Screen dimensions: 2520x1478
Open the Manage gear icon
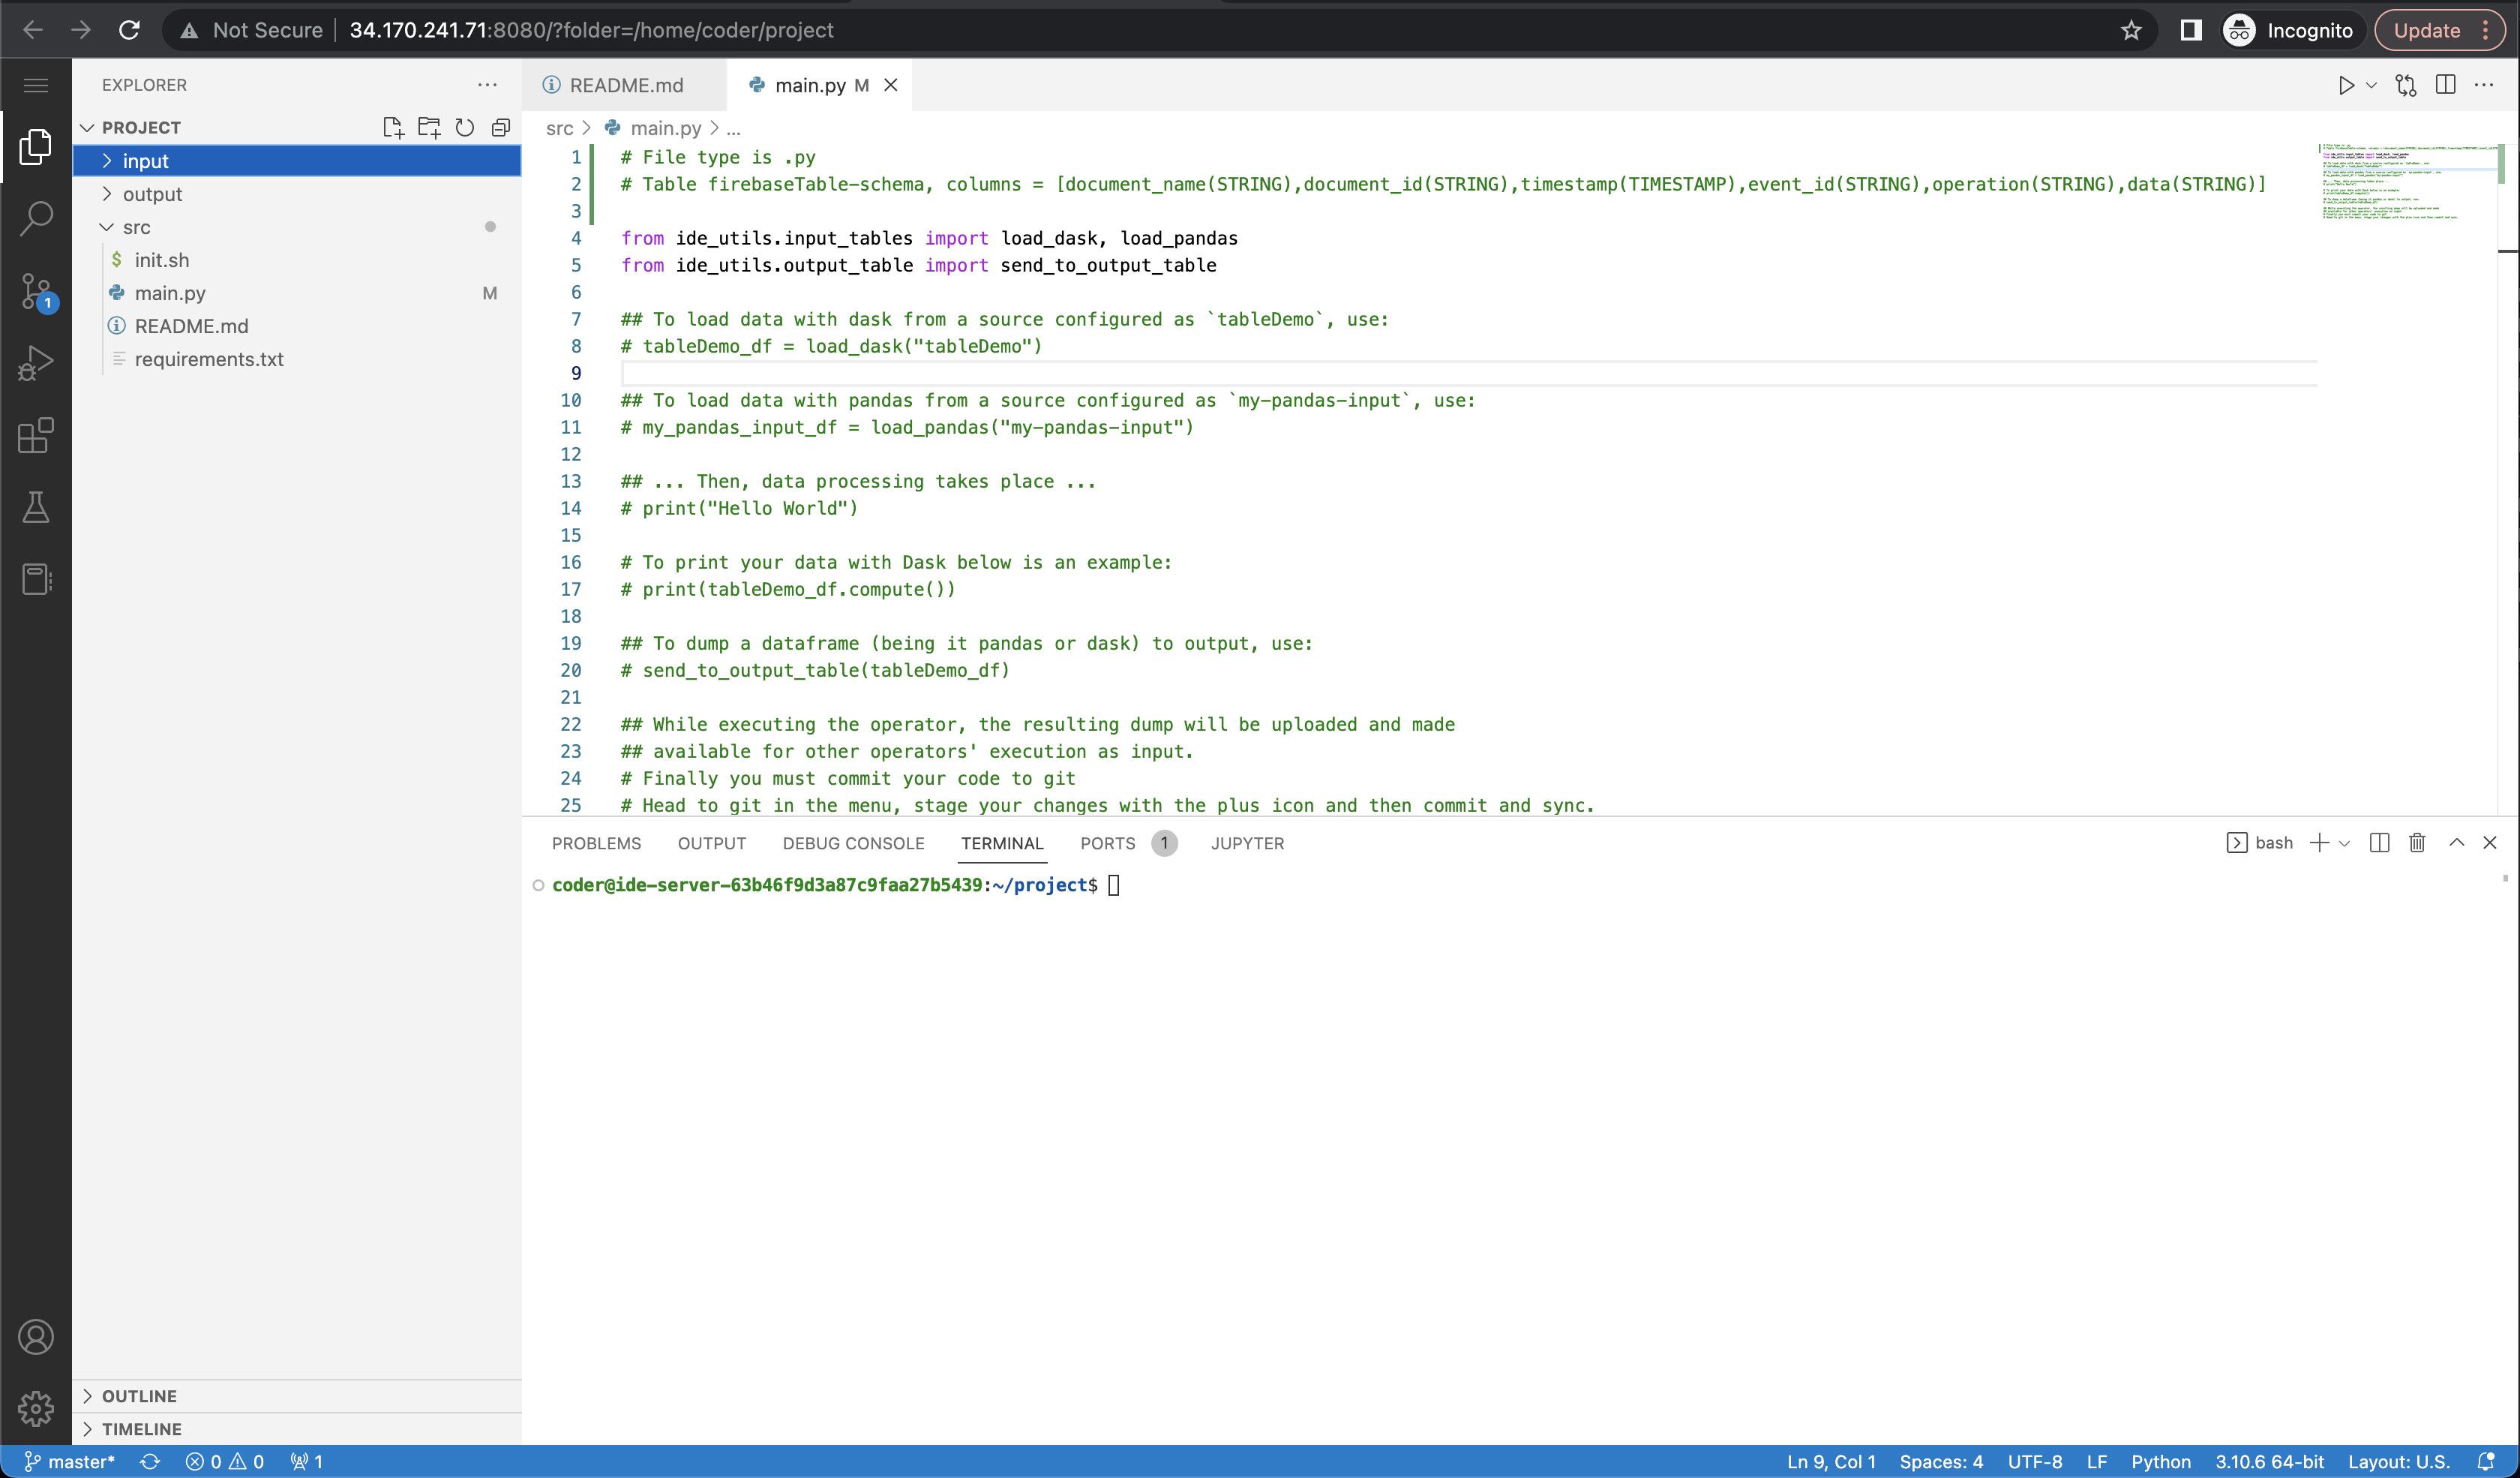(36, 1409)
